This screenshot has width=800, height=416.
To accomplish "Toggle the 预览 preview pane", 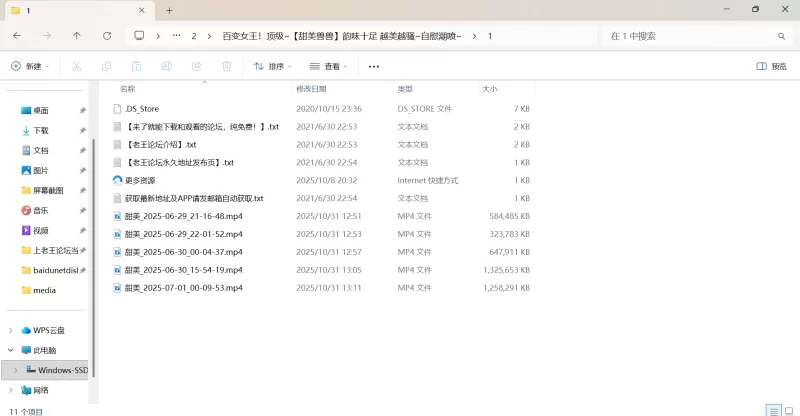I will click(771, 66).
